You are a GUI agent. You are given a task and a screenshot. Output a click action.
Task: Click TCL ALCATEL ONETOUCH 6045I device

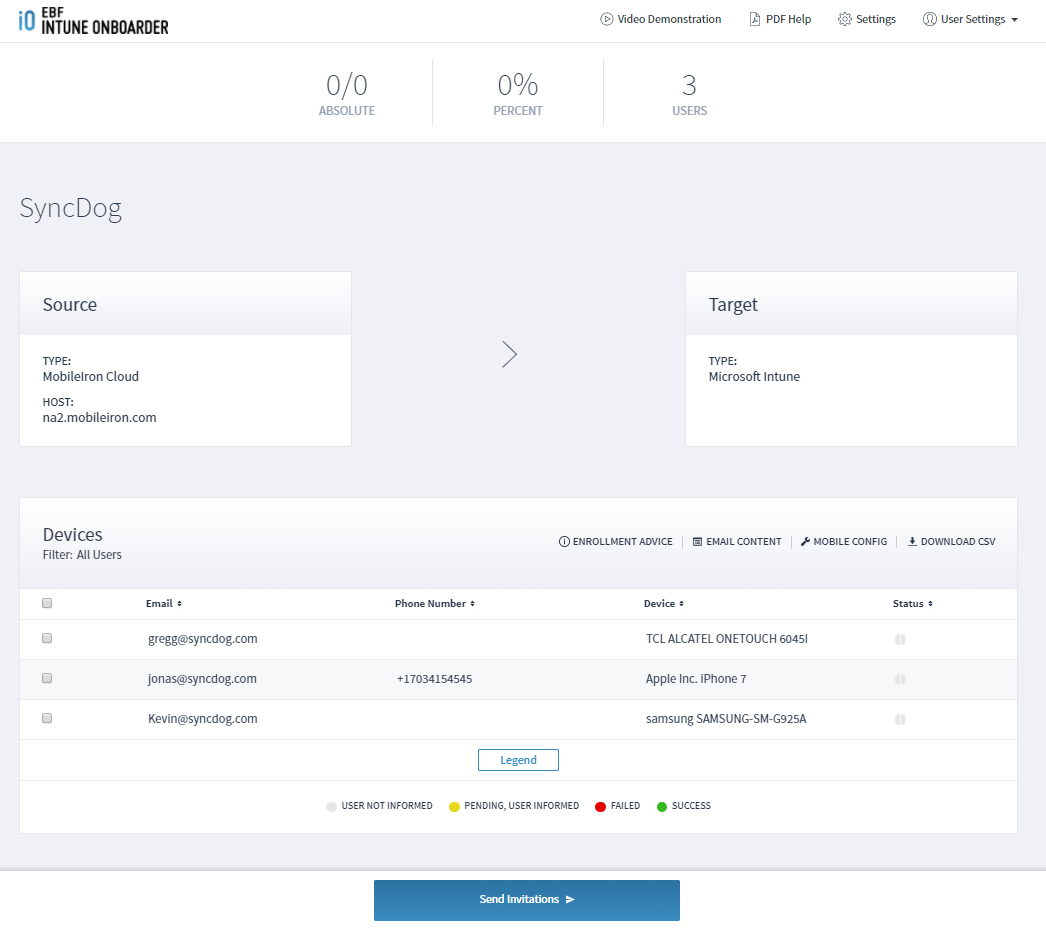[x=726, y=639]
